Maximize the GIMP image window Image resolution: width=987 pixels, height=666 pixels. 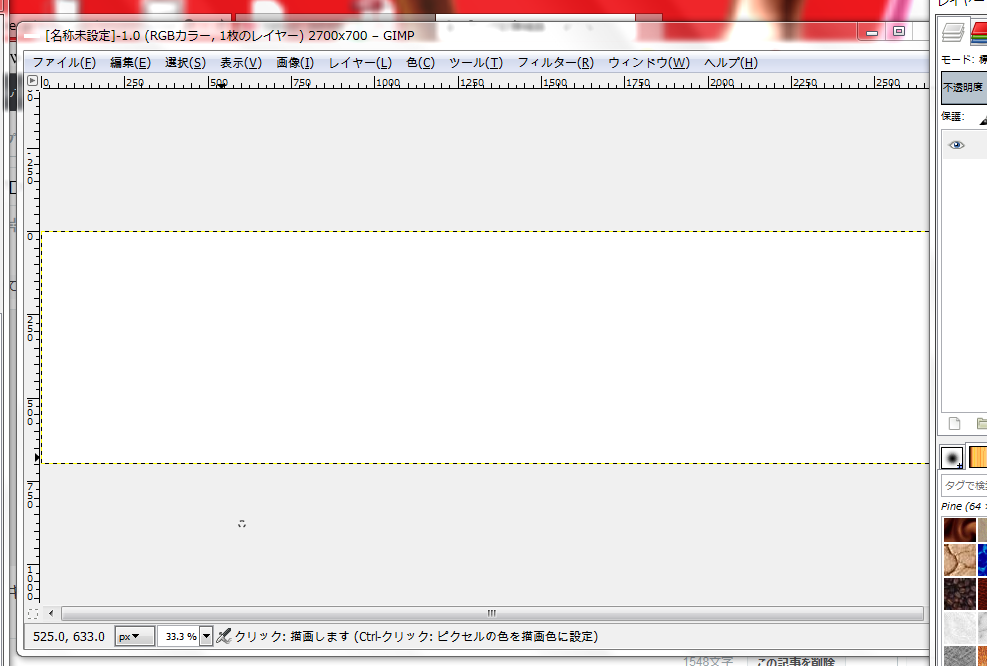899,32
